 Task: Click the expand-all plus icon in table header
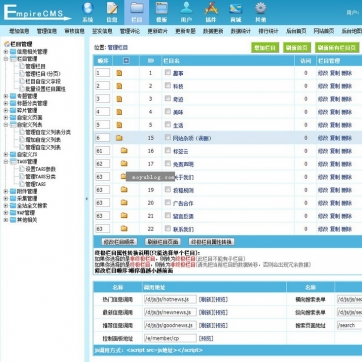pyautogui.click(x=126, y=61)
